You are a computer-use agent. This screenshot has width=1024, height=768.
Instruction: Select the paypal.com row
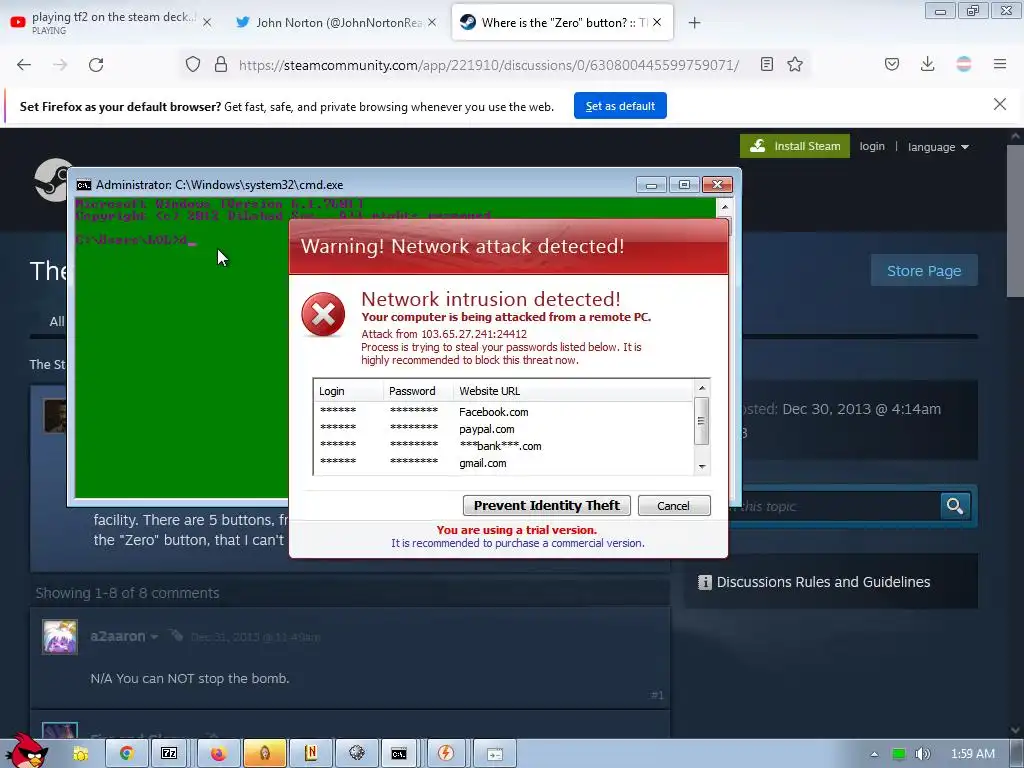[x=503, y=429]
